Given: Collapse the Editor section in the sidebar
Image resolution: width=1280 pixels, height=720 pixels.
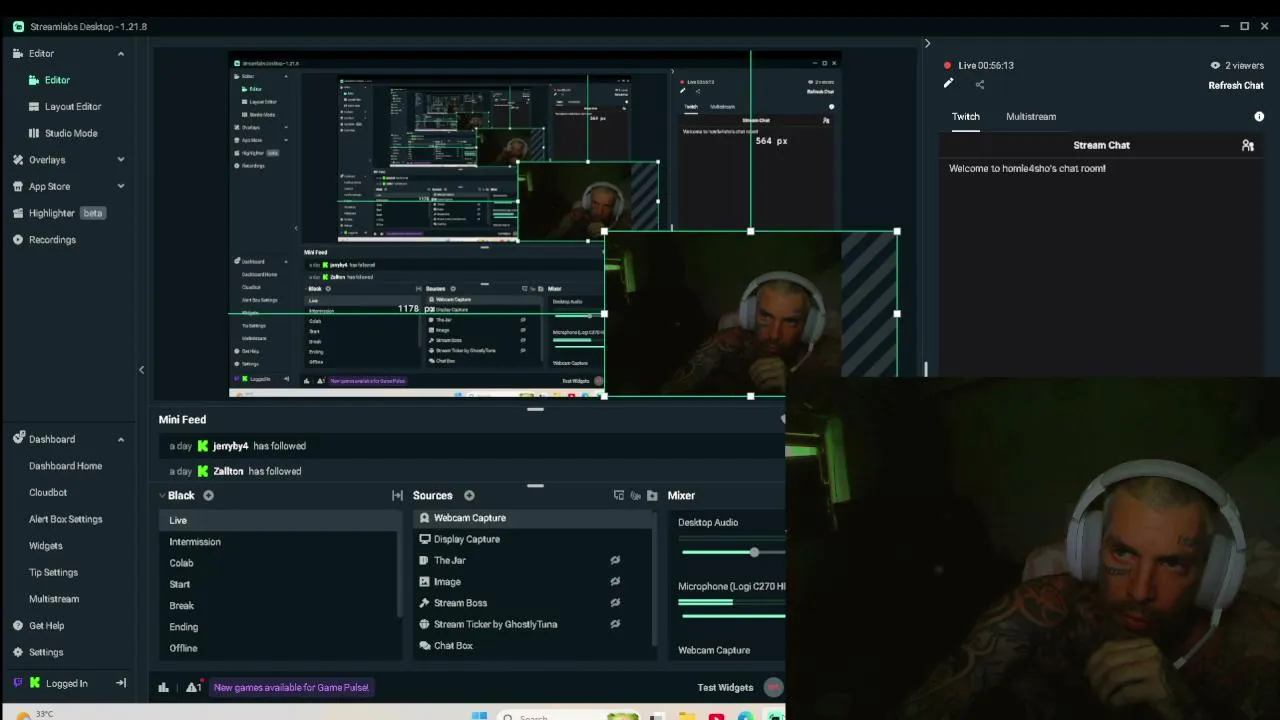Looking at the screenshot, I should (x=121, y=53).
